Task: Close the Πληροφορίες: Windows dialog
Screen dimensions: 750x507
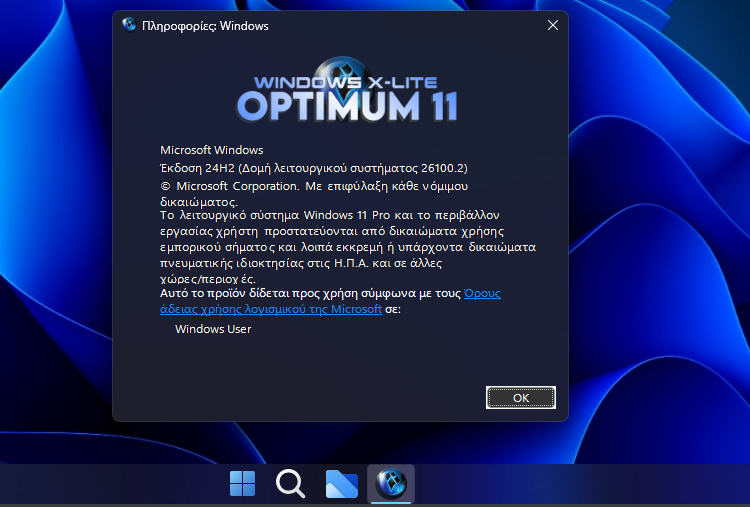Action: click(552, 25)
